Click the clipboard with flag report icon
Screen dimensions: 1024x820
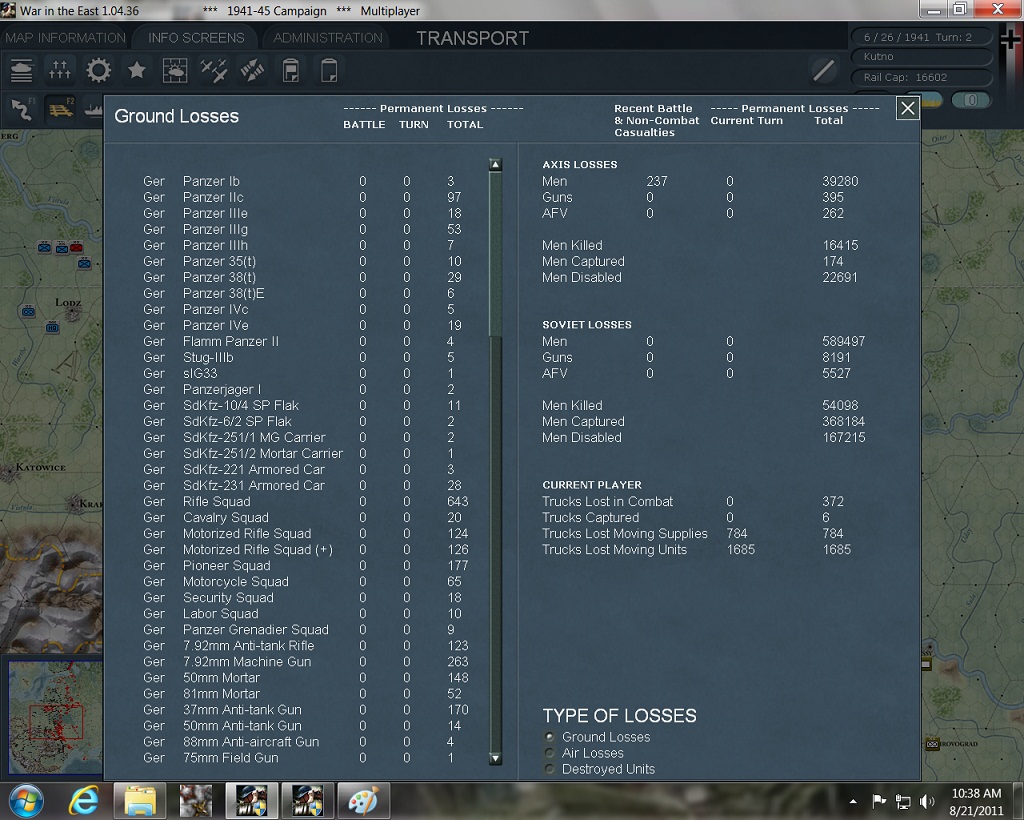[291, 71]
